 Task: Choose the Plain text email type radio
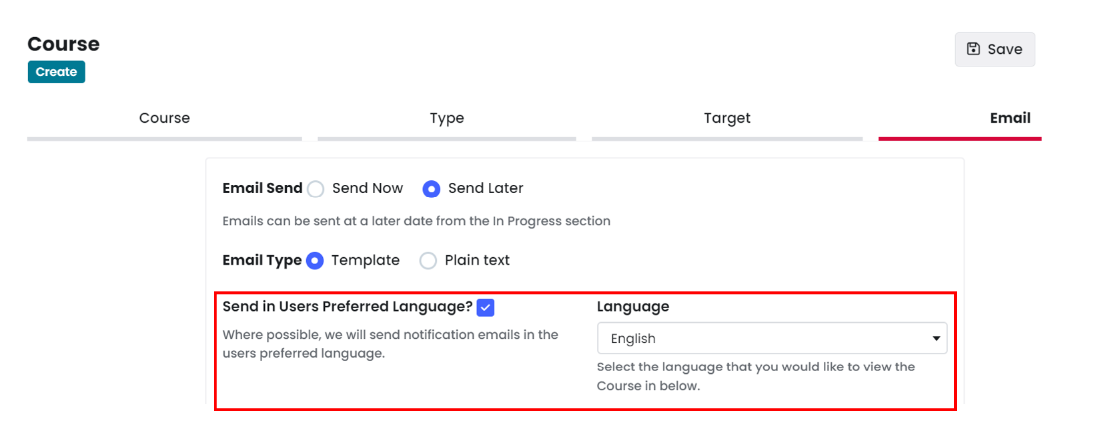pos(428,261)
